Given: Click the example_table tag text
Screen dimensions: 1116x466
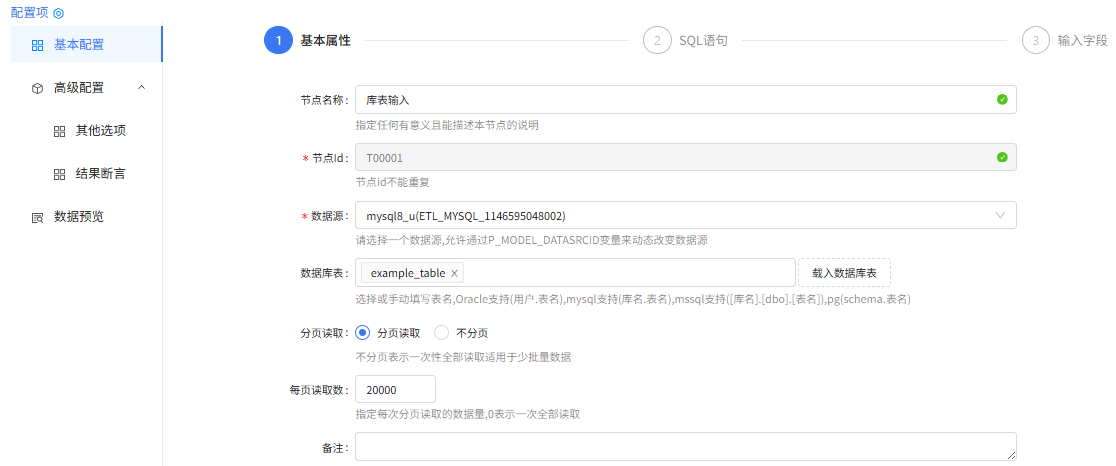Looking at the screenshot, I should coord(408,273).
